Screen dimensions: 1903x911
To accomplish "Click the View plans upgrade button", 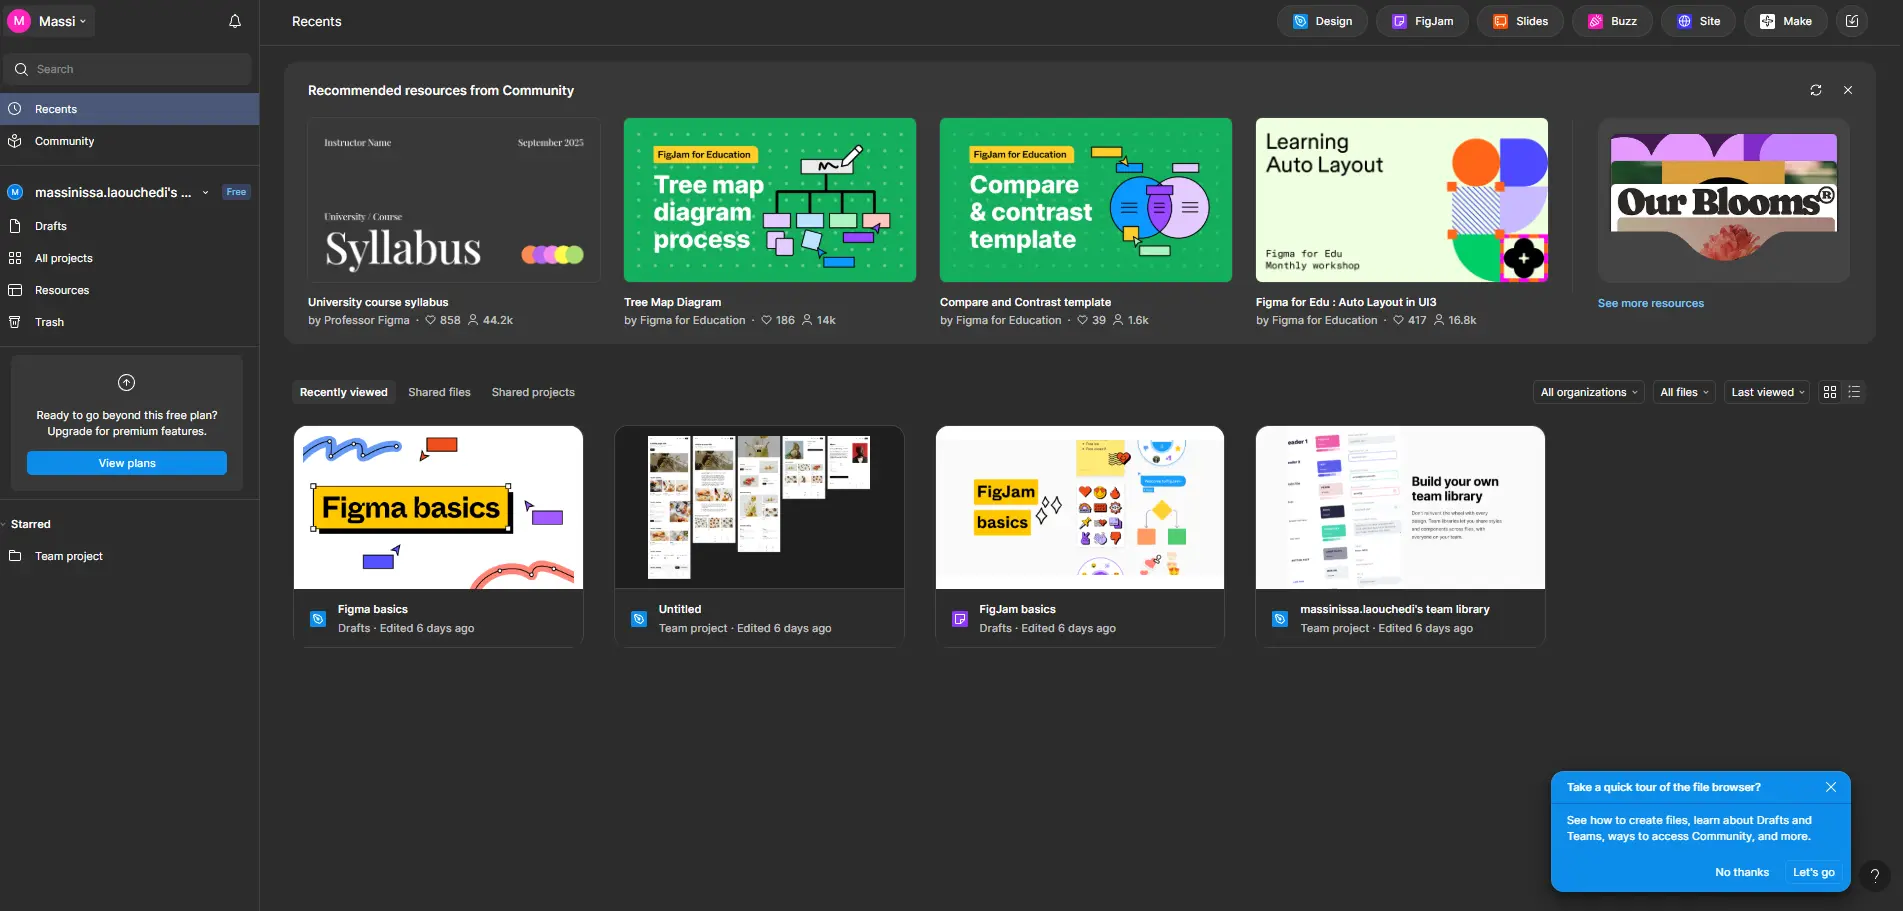I will (x=127, y=463).
